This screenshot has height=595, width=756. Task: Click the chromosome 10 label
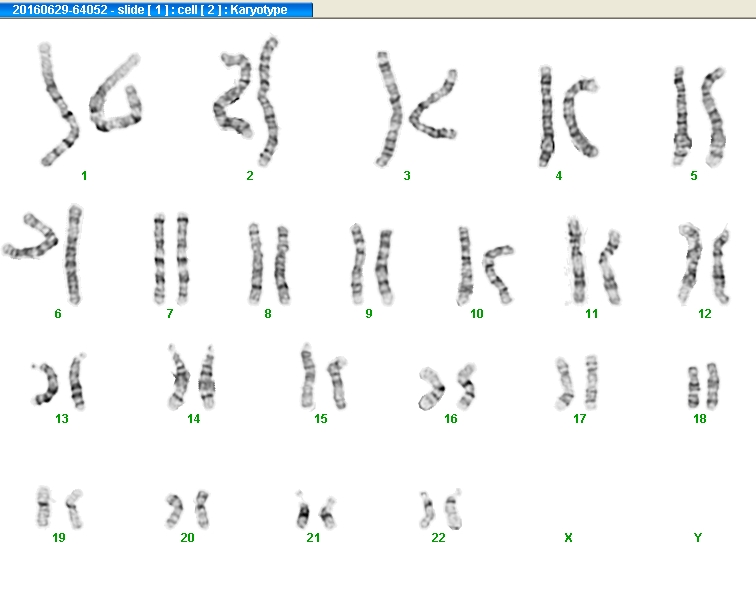[477, 314]
